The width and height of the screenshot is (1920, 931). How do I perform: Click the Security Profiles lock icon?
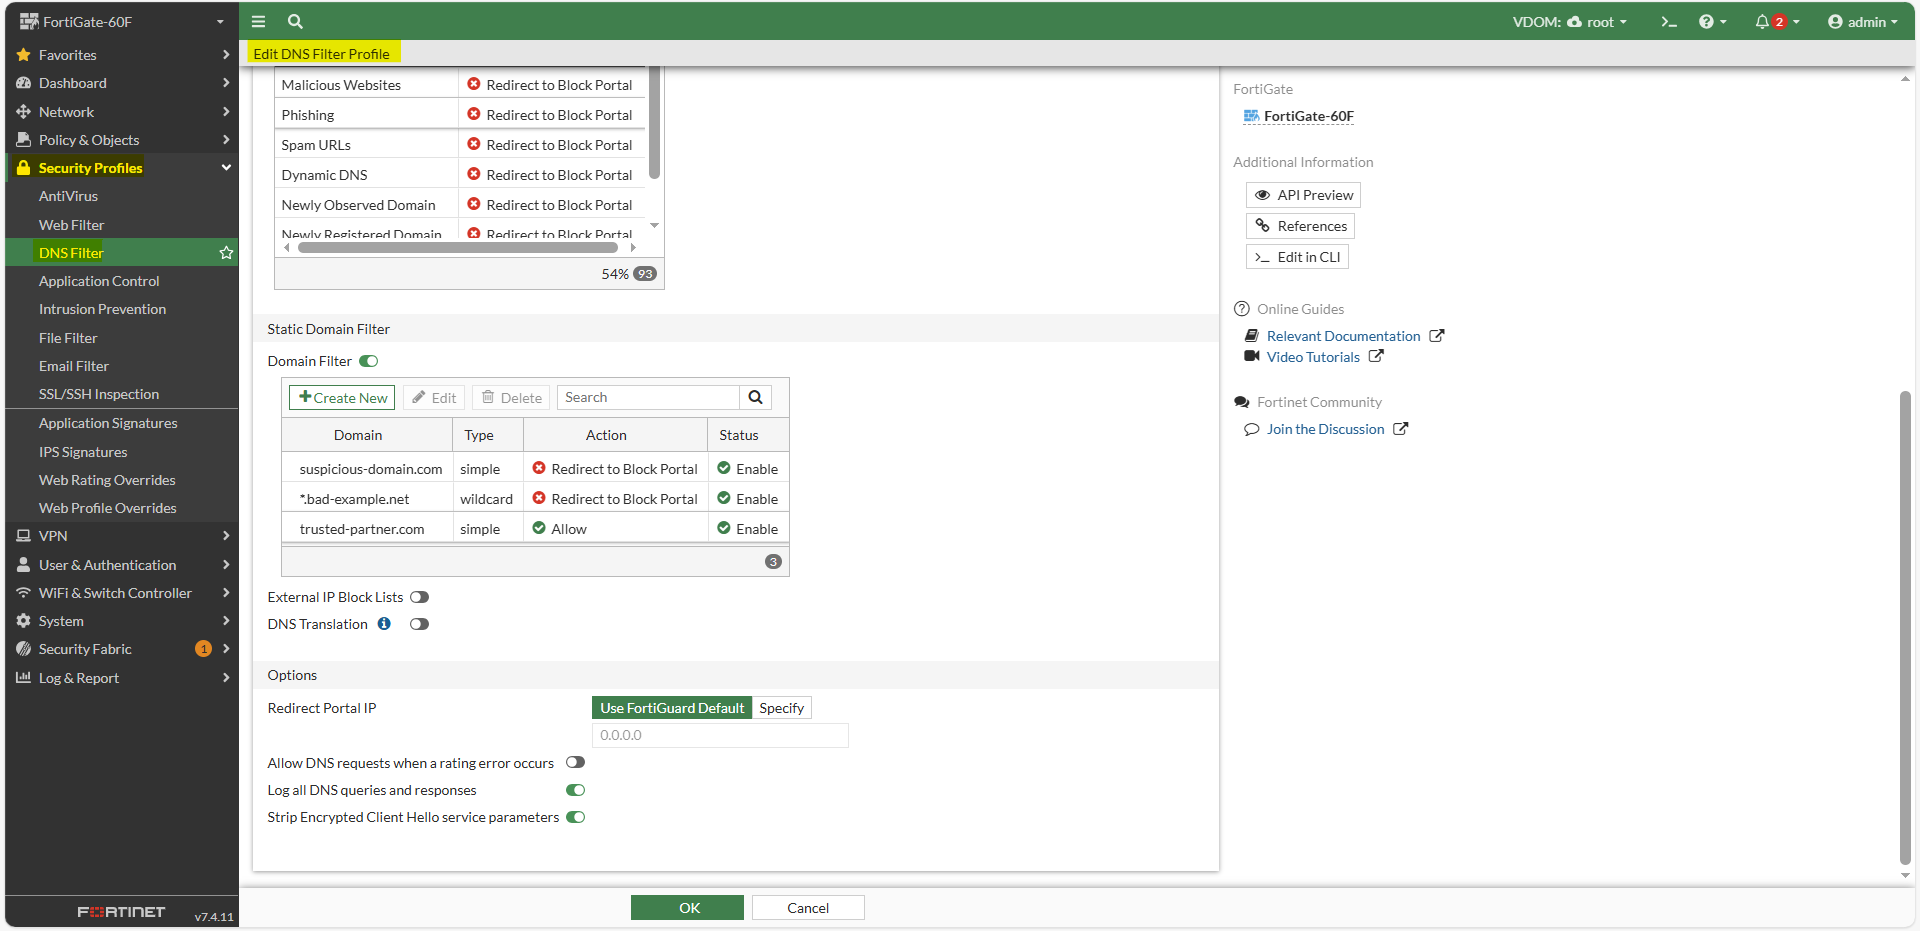click(x=23, y=168)
